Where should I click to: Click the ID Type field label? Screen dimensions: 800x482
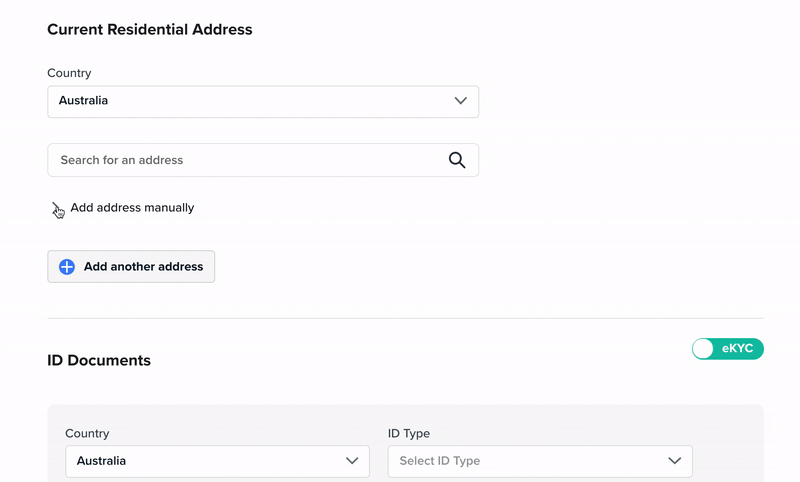(x=409, y=434)
